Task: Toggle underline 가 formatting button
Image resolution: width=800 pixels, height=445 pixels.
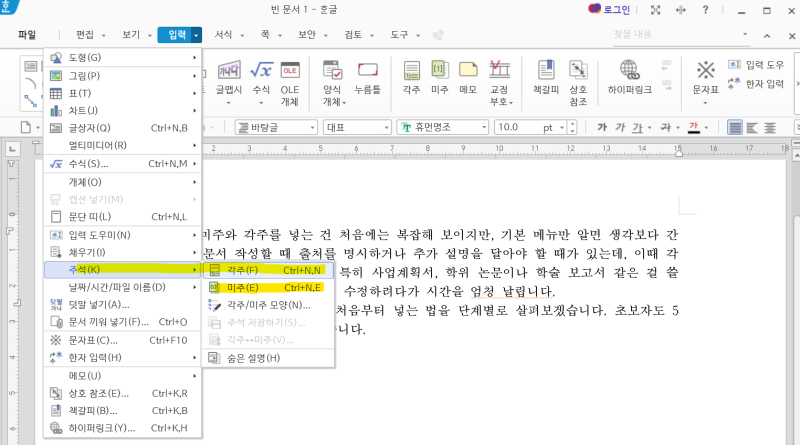Action: [x=637, y=127]
